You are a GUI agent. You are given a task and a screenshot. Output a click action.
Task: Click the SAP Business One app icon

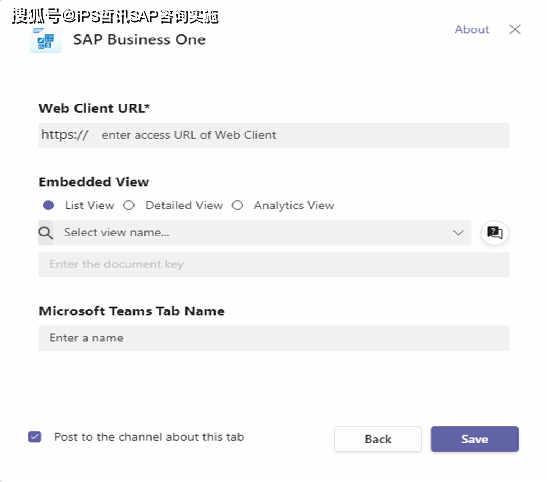pyautogui.click(x=46, y=40)
